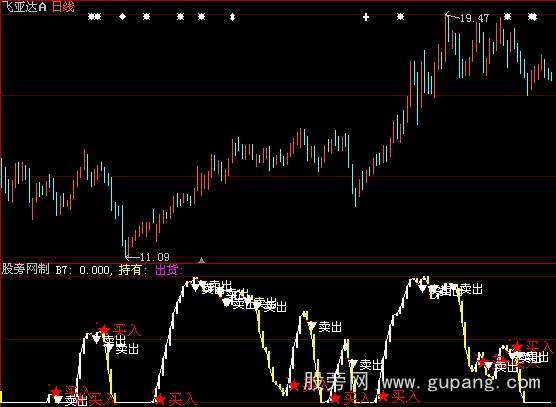Click the 11.09 low price label

[155, 257]
